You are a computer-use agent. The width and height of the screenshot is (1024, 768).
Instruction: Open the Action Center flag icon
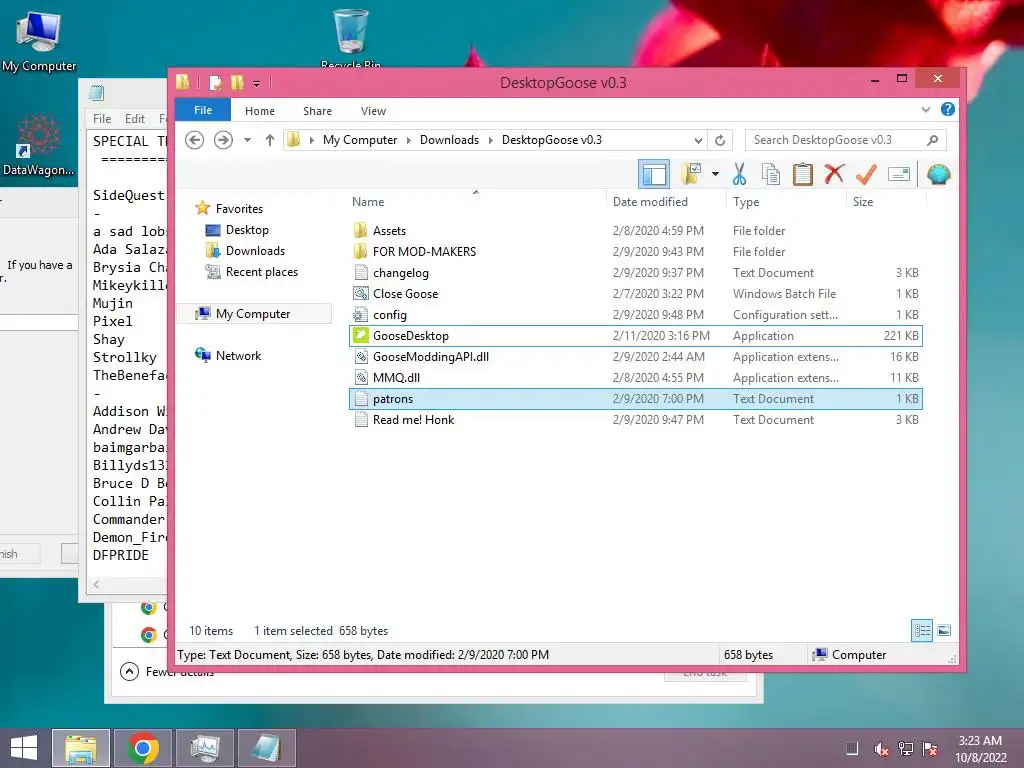[x=929, y=749]
